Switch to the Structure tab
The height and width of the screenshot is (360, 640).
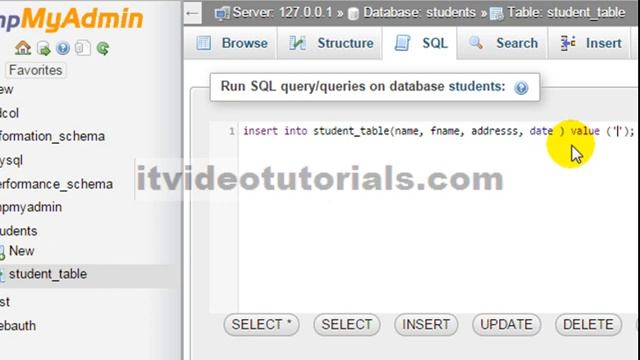pos(331,43)
